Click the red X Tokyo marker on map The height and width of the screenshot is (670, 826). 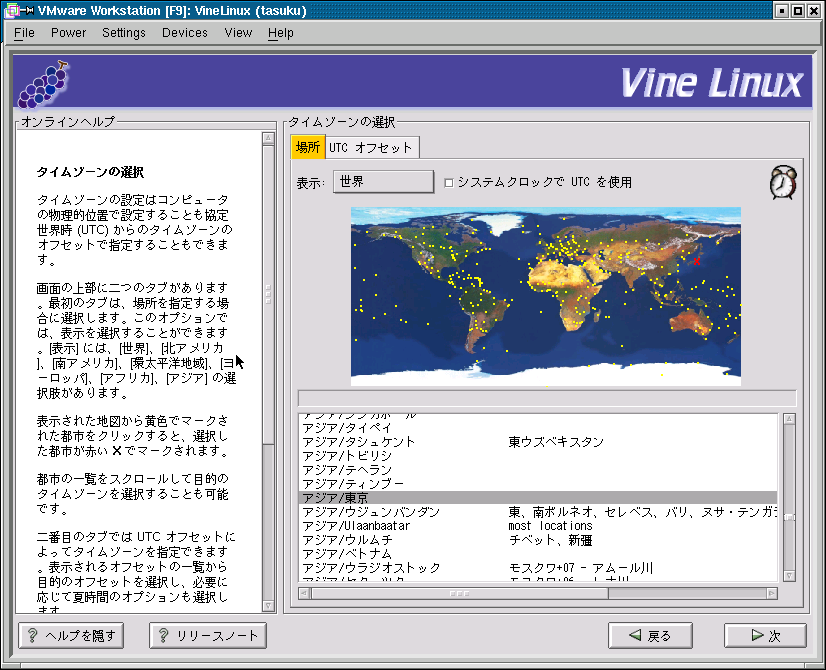point(696,261)
